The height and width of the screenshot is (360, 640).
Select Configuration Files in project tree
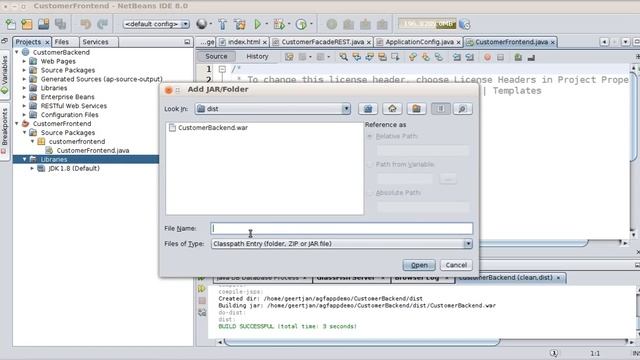click(69, 115)
